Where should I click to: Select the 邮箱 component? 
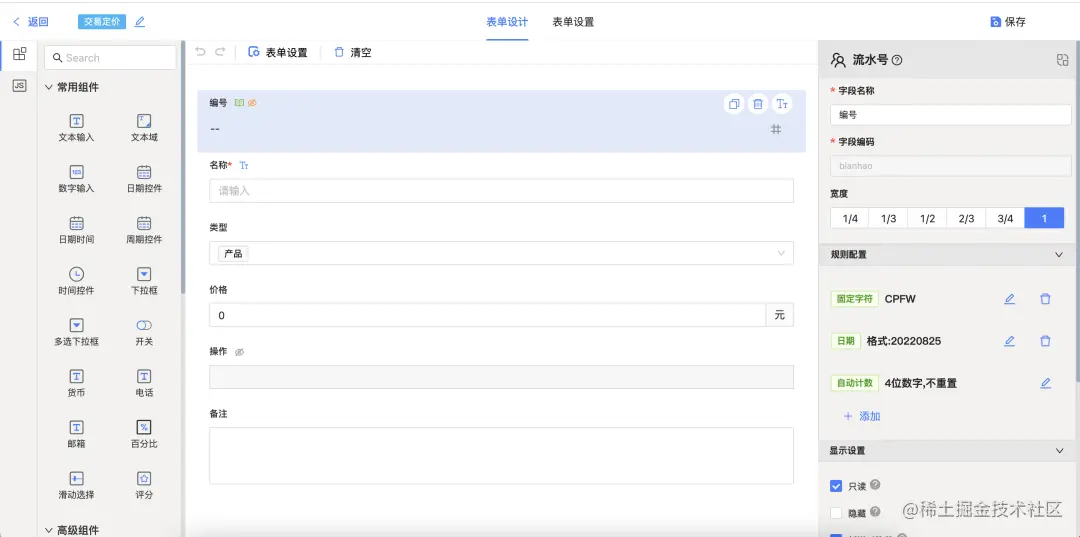point(76,434)
